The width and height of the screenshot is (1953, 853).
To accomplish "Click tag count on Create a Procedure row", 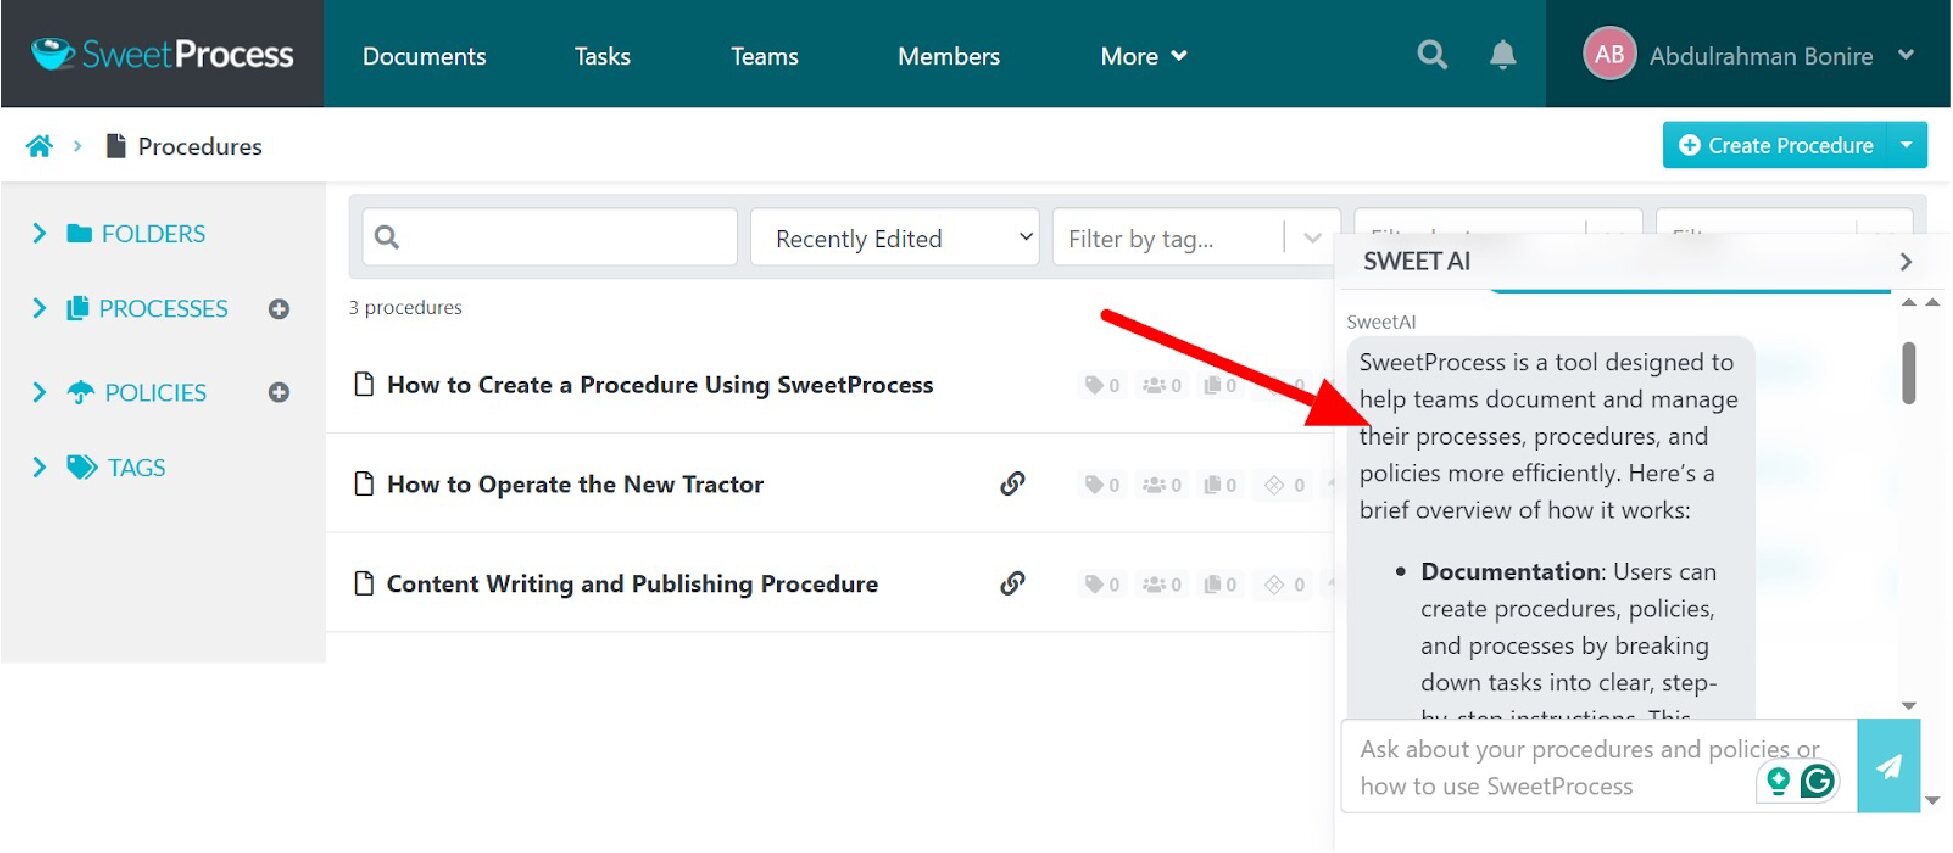I will 1102,385.
